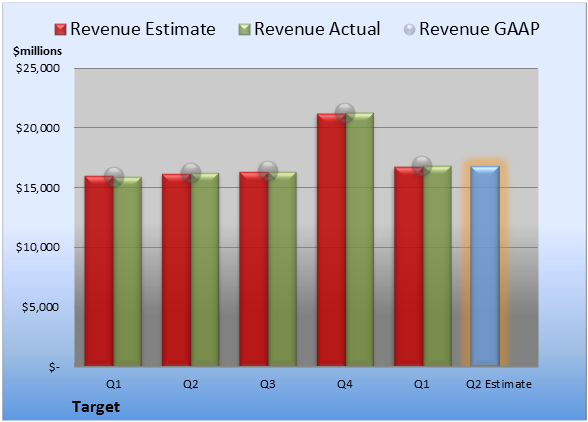Click the red Revenue Estimate legend swatch
This screenshot has width=588, height=422.
click(60, 29)
